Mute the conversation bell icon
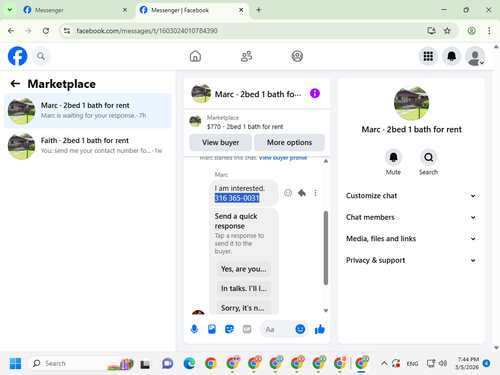This screenshot has width=500, height=375. (x=393, y=157)
